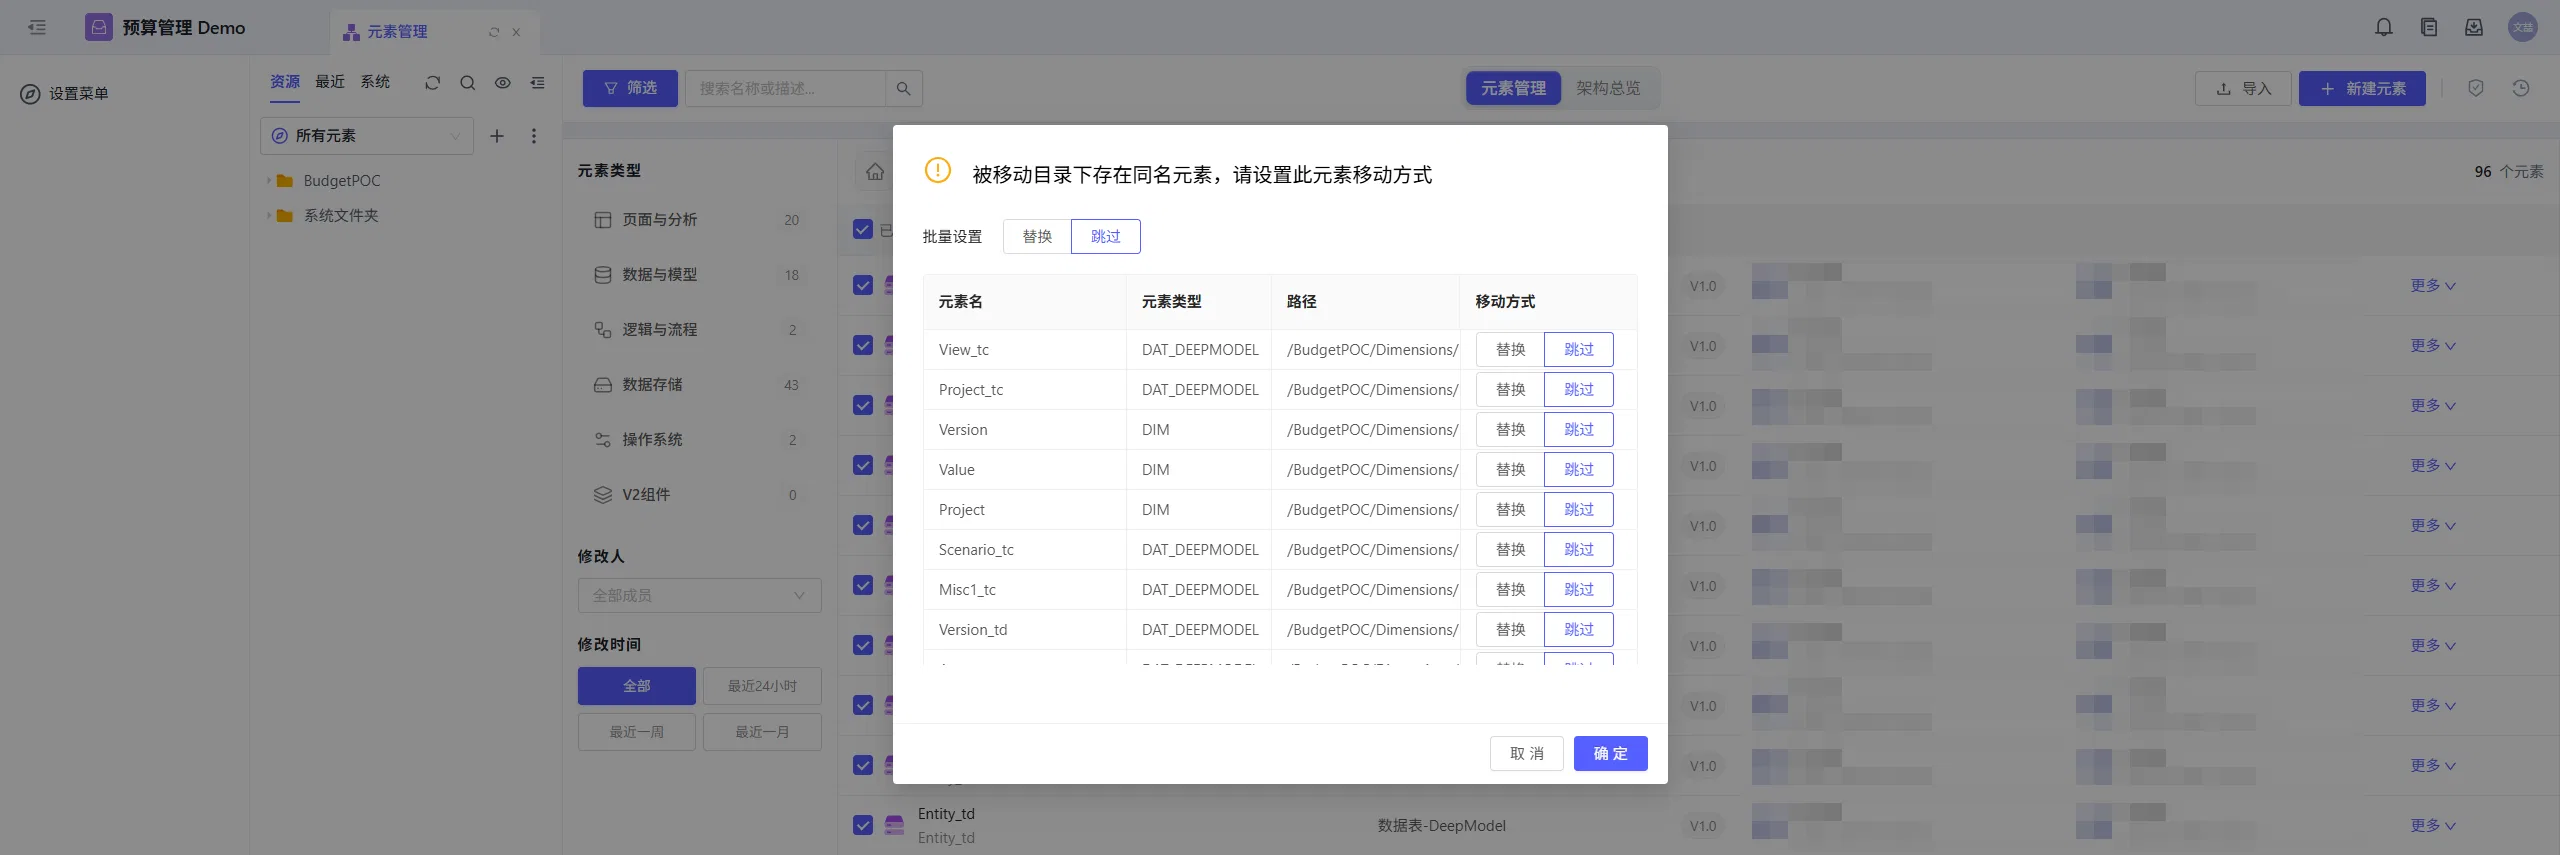Screen dimensions: 2560x855
Task: Close the 元素管理 tab
Action: coord(516,32)
